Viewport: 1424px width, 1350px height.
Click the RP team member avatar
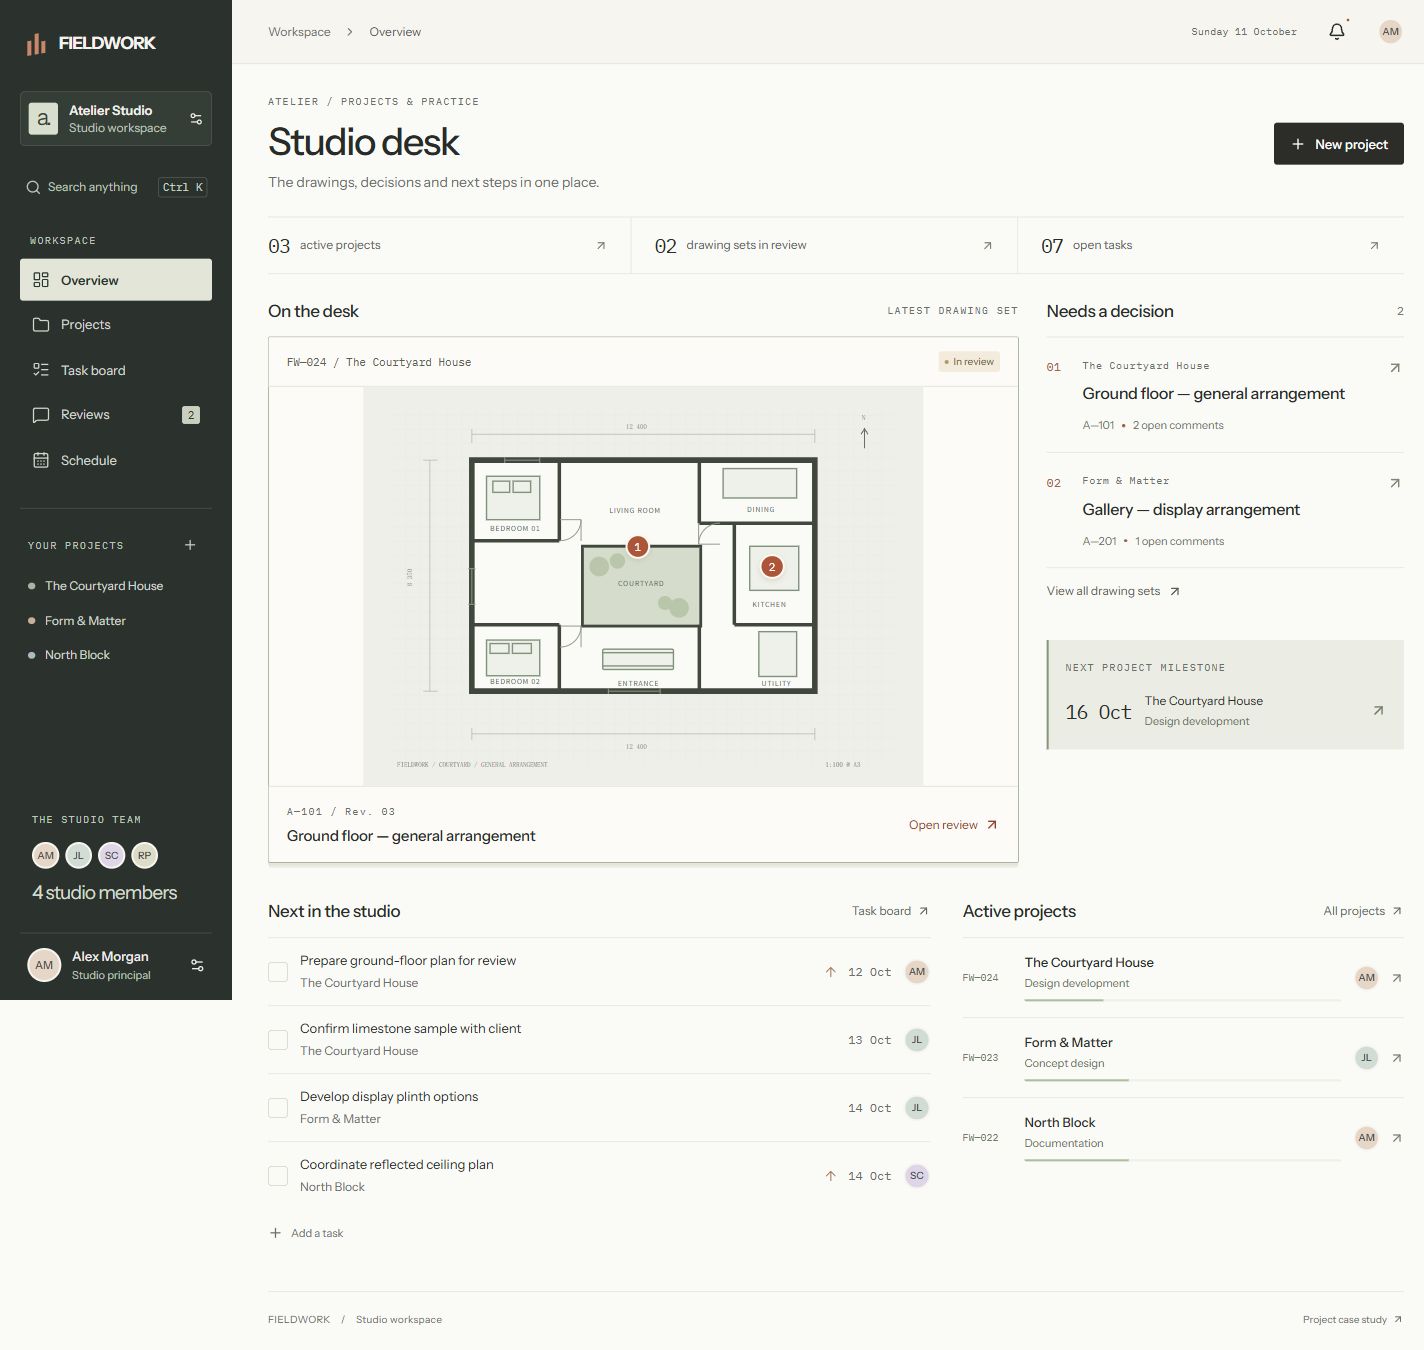(x=145, y=855)
